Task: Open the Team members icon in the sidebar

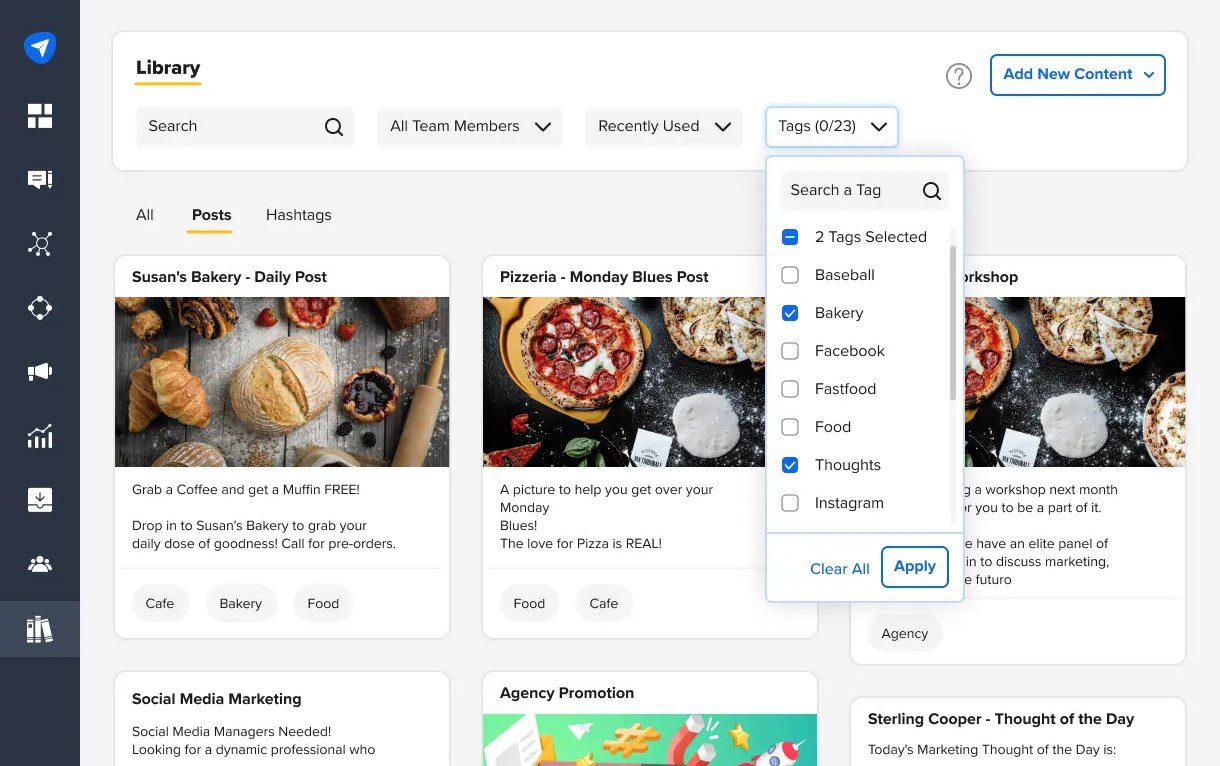Action: coord(40,563)
